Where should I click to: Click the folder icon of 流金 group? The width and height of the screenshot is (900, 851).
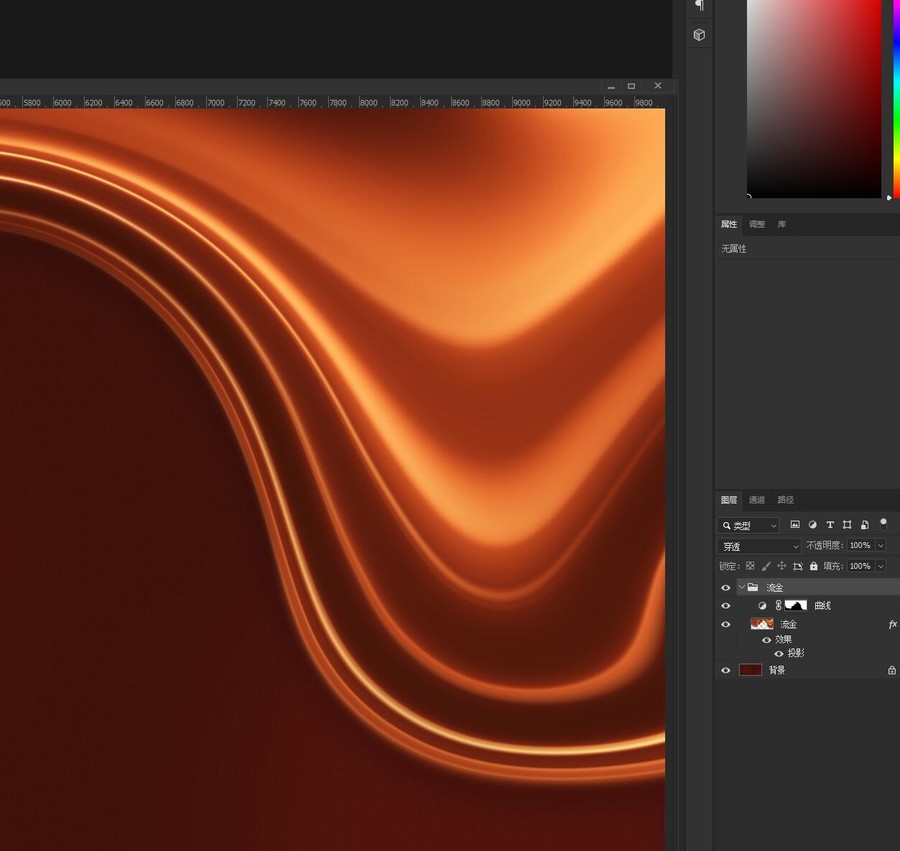coord(753,587)
